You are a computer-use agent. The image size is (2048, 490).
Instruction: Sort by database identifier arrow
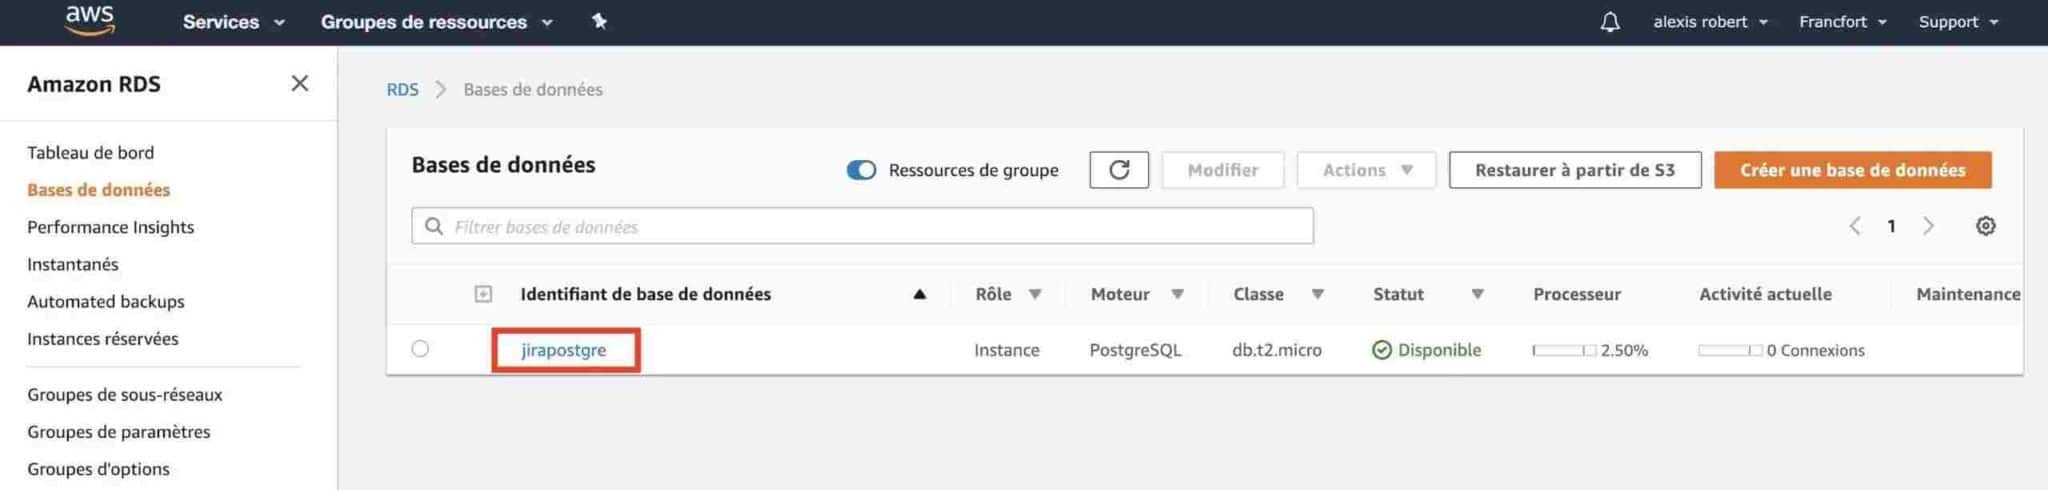pyautogui.click(x=919, y=294)
